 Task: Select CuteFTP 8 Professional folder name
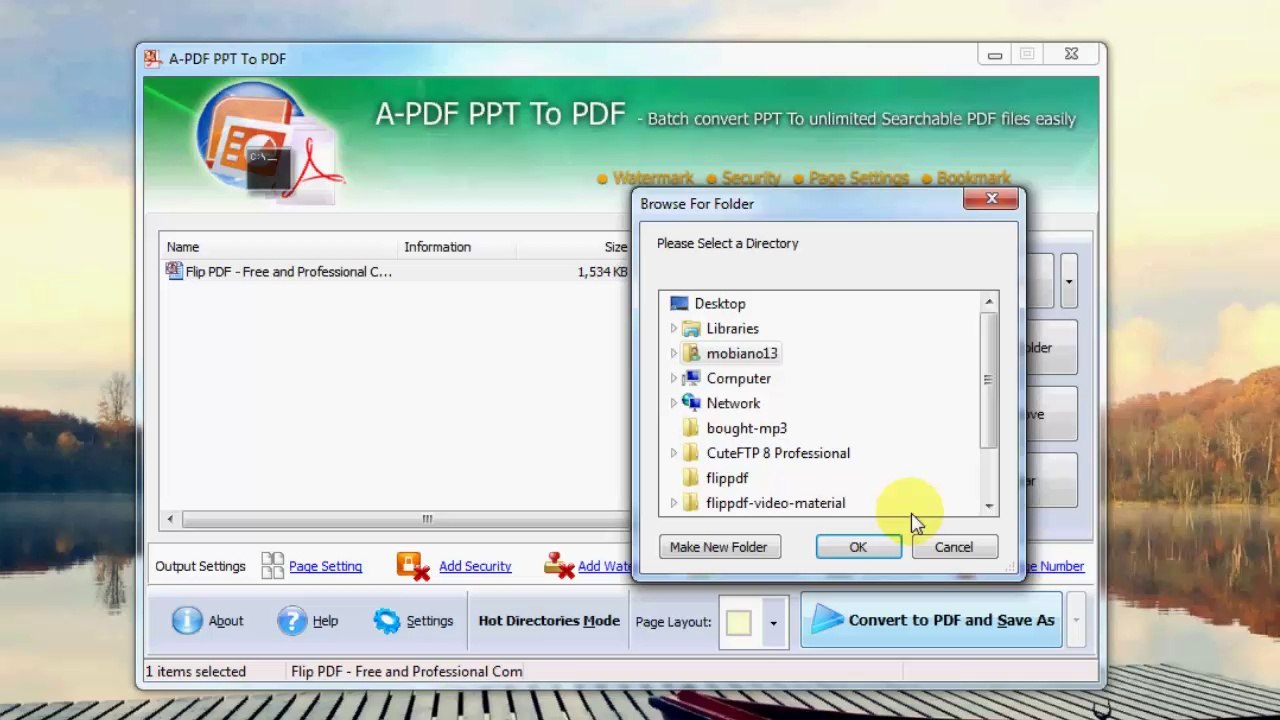(x=778, y=453)
